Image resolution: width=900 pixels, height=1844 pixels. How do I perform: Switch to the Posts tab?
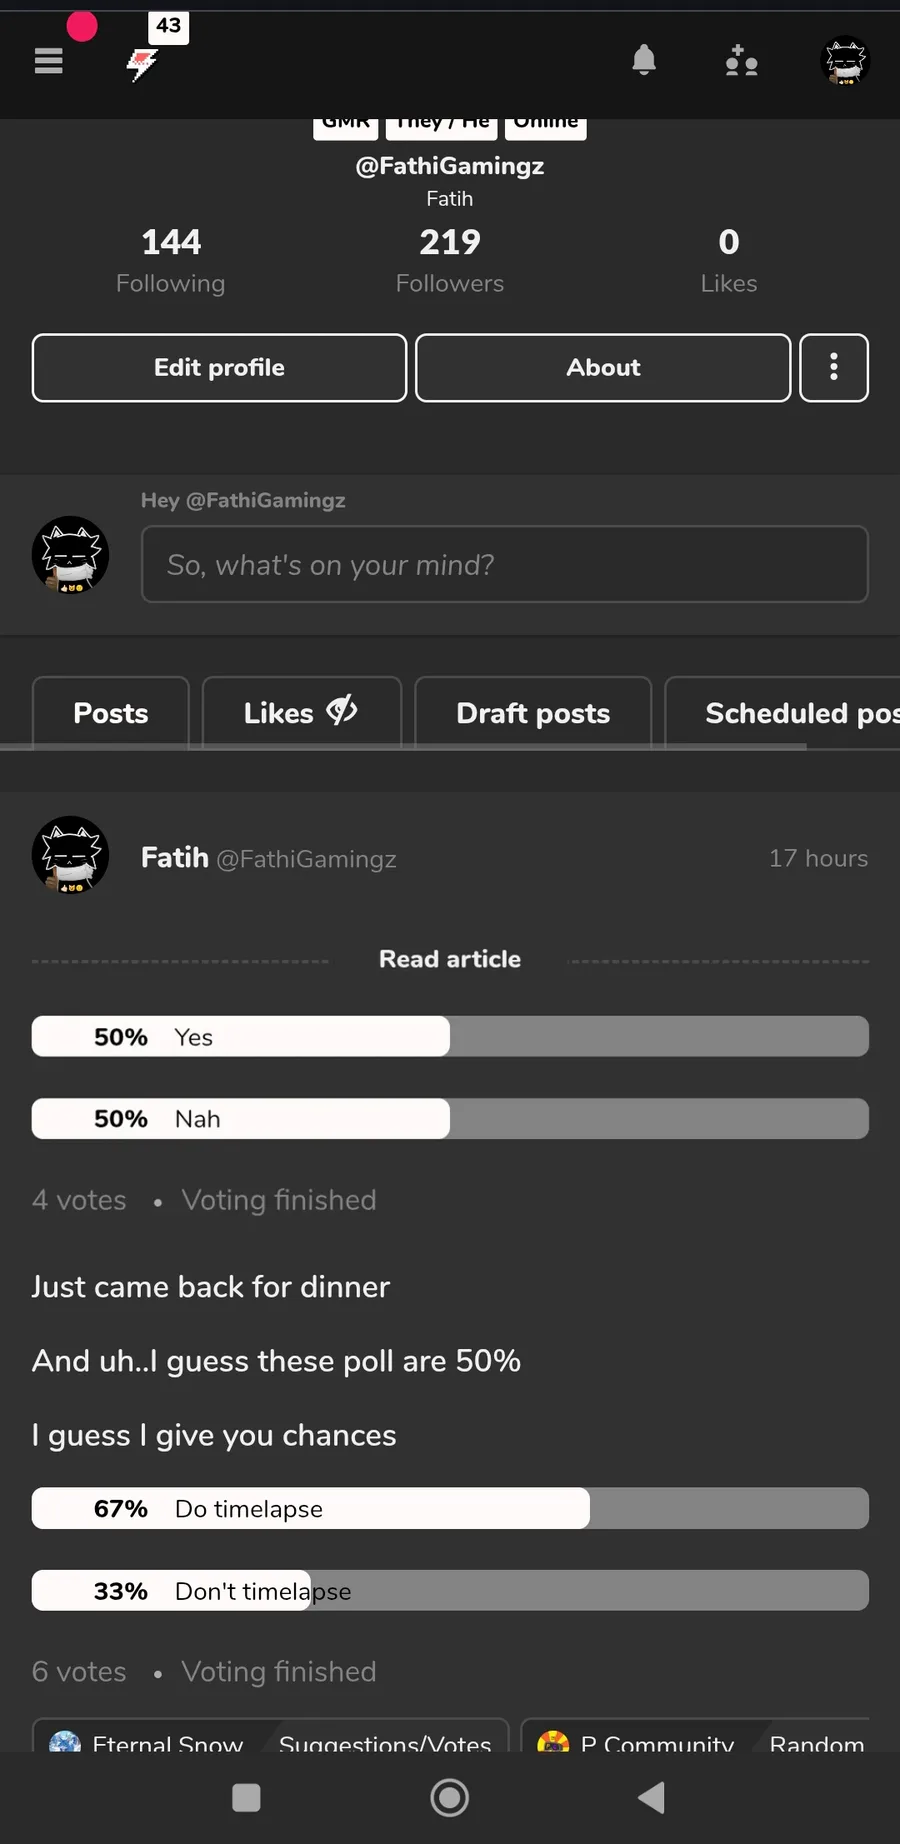coord(111,713)
